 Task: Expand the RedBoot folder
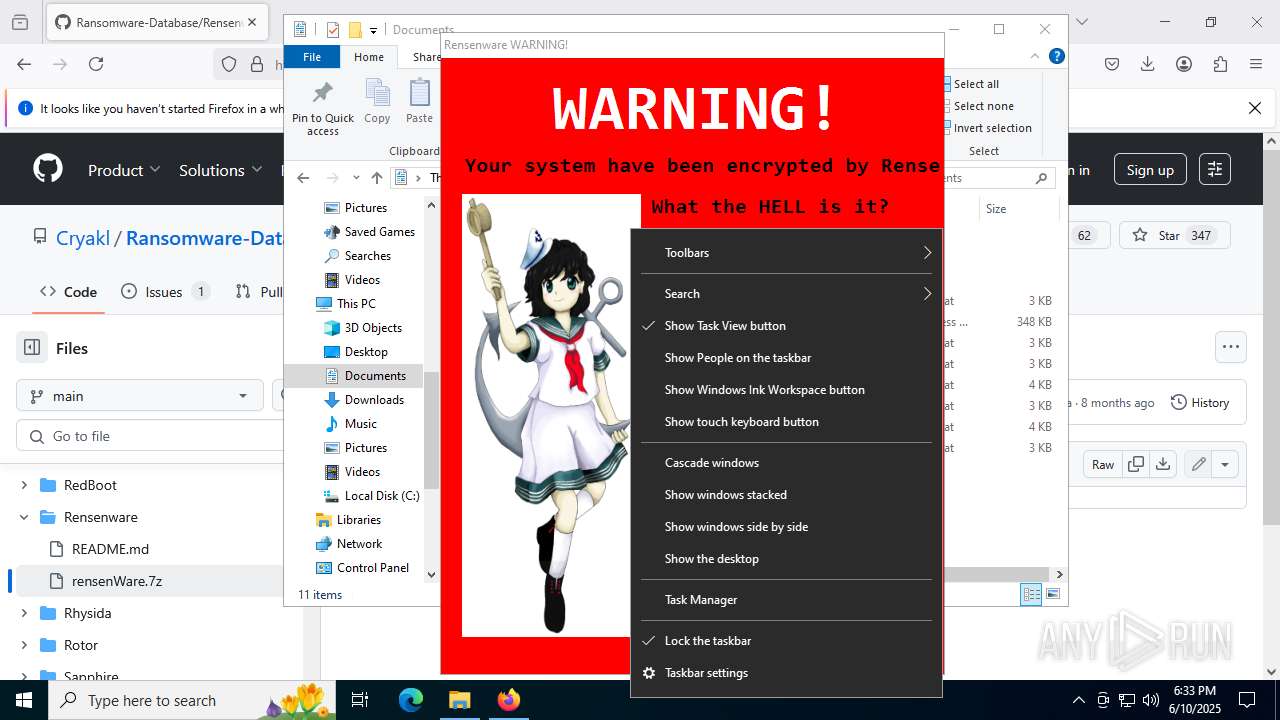pos(24,485)
